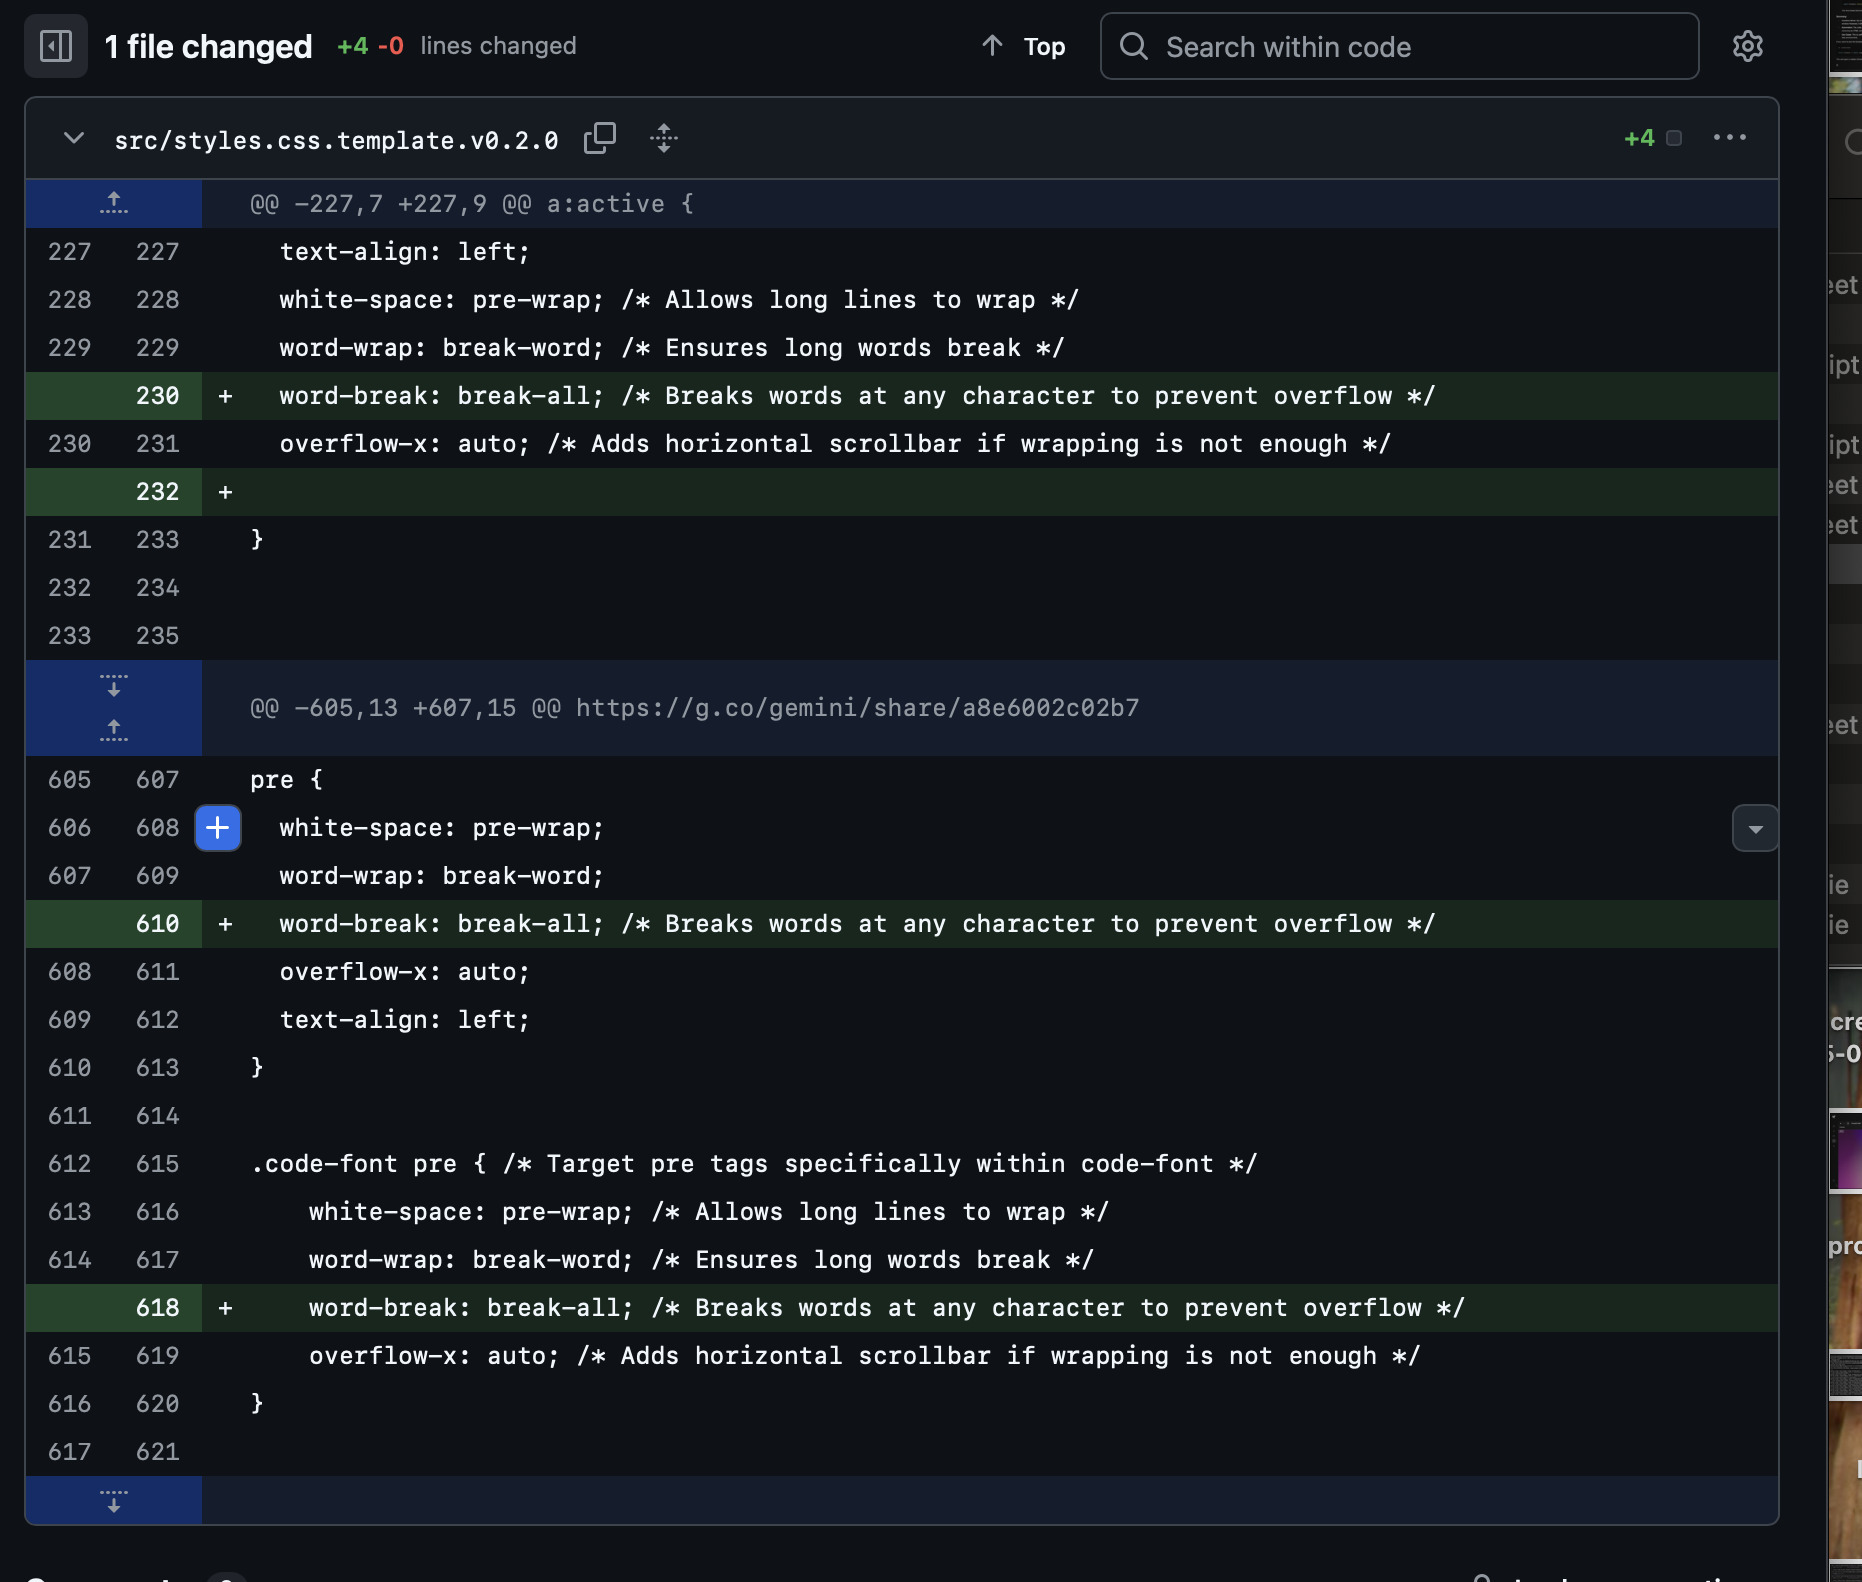This screenshot has width=1862, height=1582.
Task: Click the search magnifier icon
Action: click(1134, 46)
